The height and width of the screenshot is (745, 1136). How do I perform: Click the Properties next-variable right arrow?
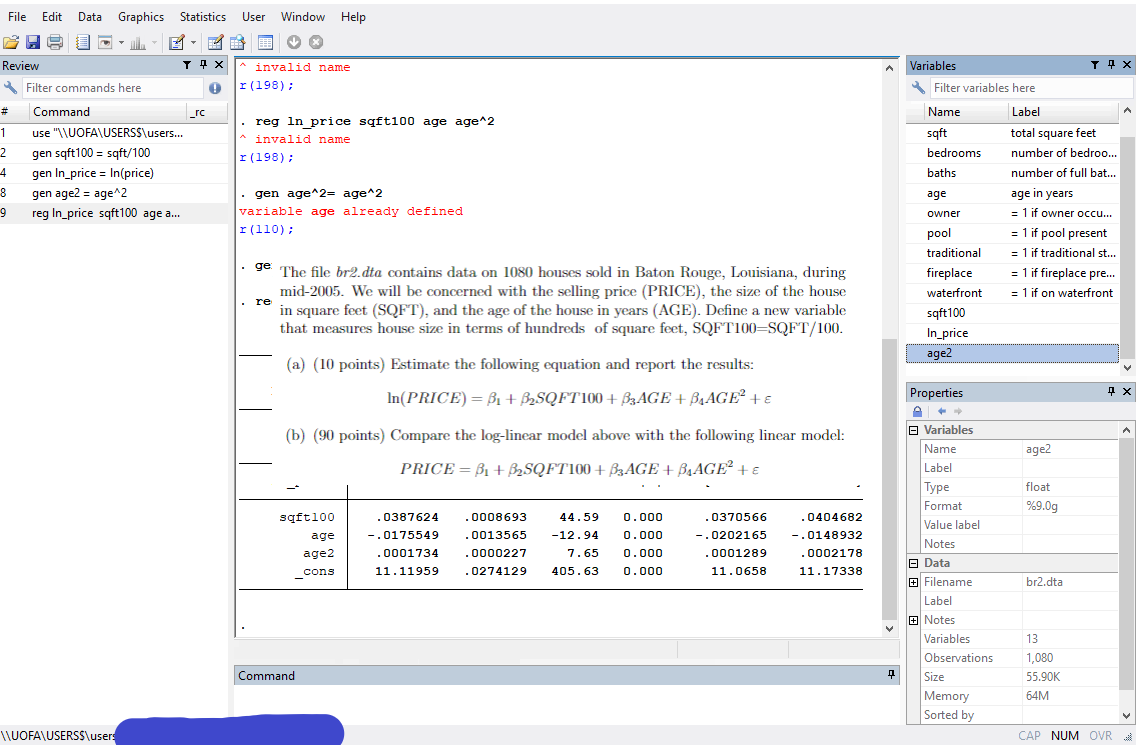(958, 411)
